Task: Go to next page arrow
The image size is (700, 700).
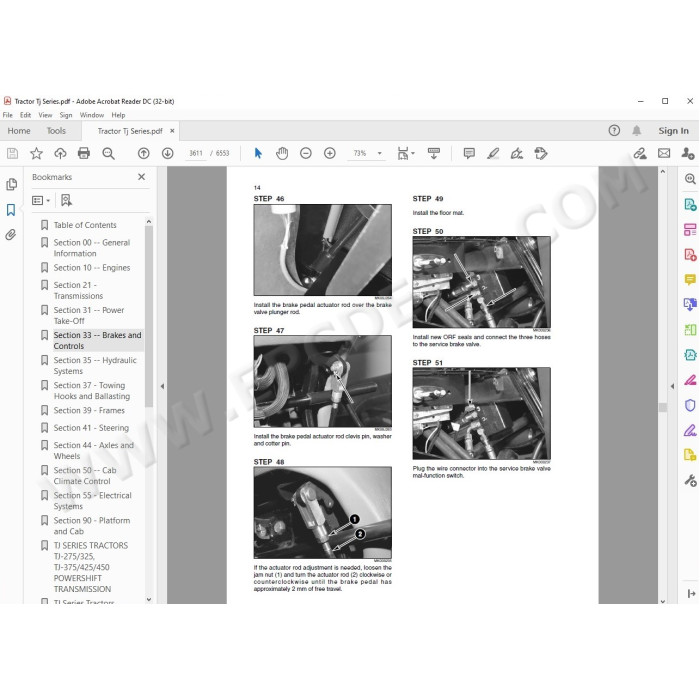Action: 168,154
